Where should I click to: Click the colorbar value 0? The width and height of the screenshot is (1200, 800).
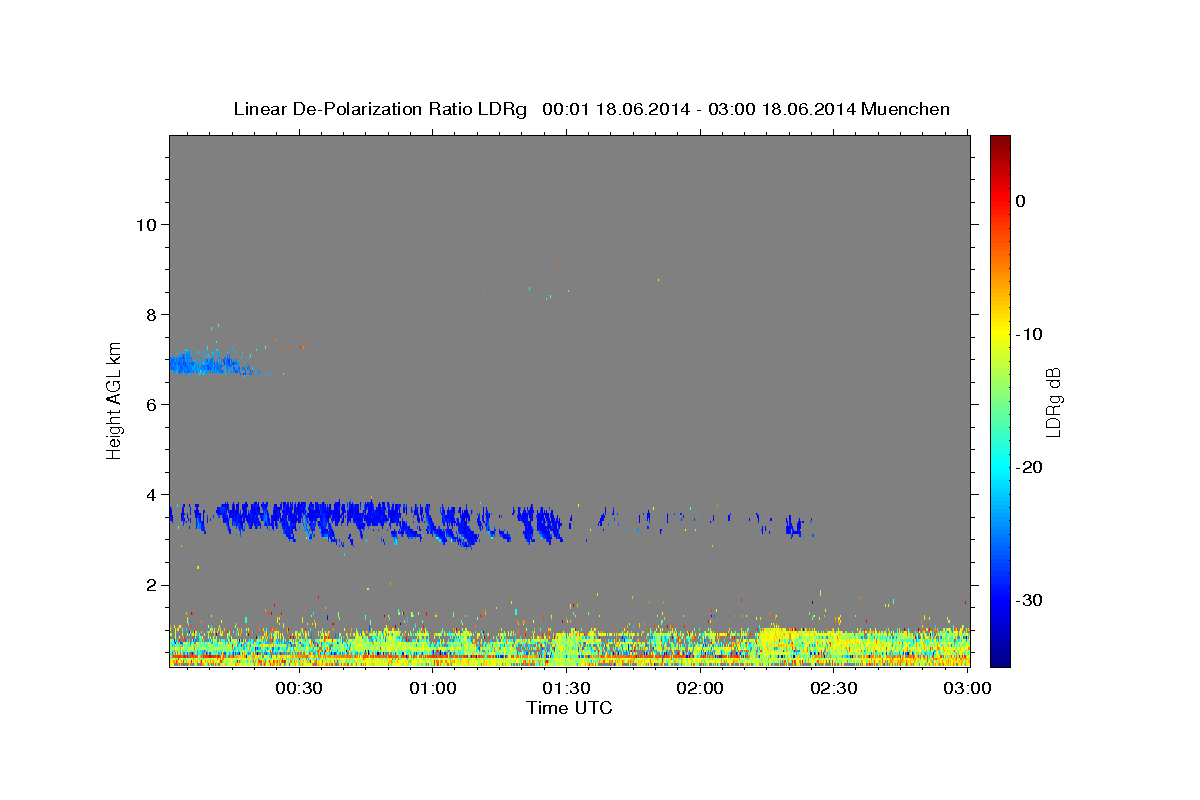pos(1021,201)
